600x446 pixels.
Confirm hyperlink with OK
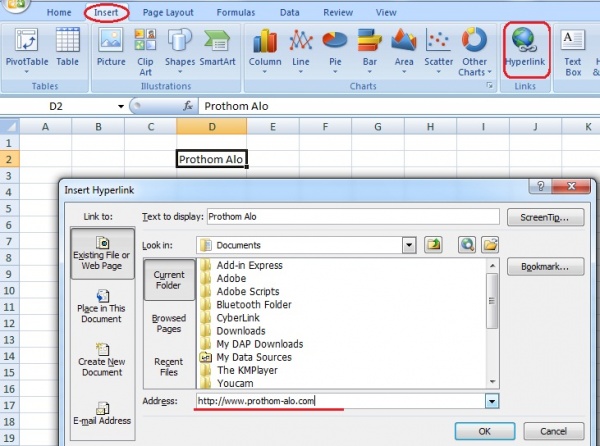(x=484, y=431)
